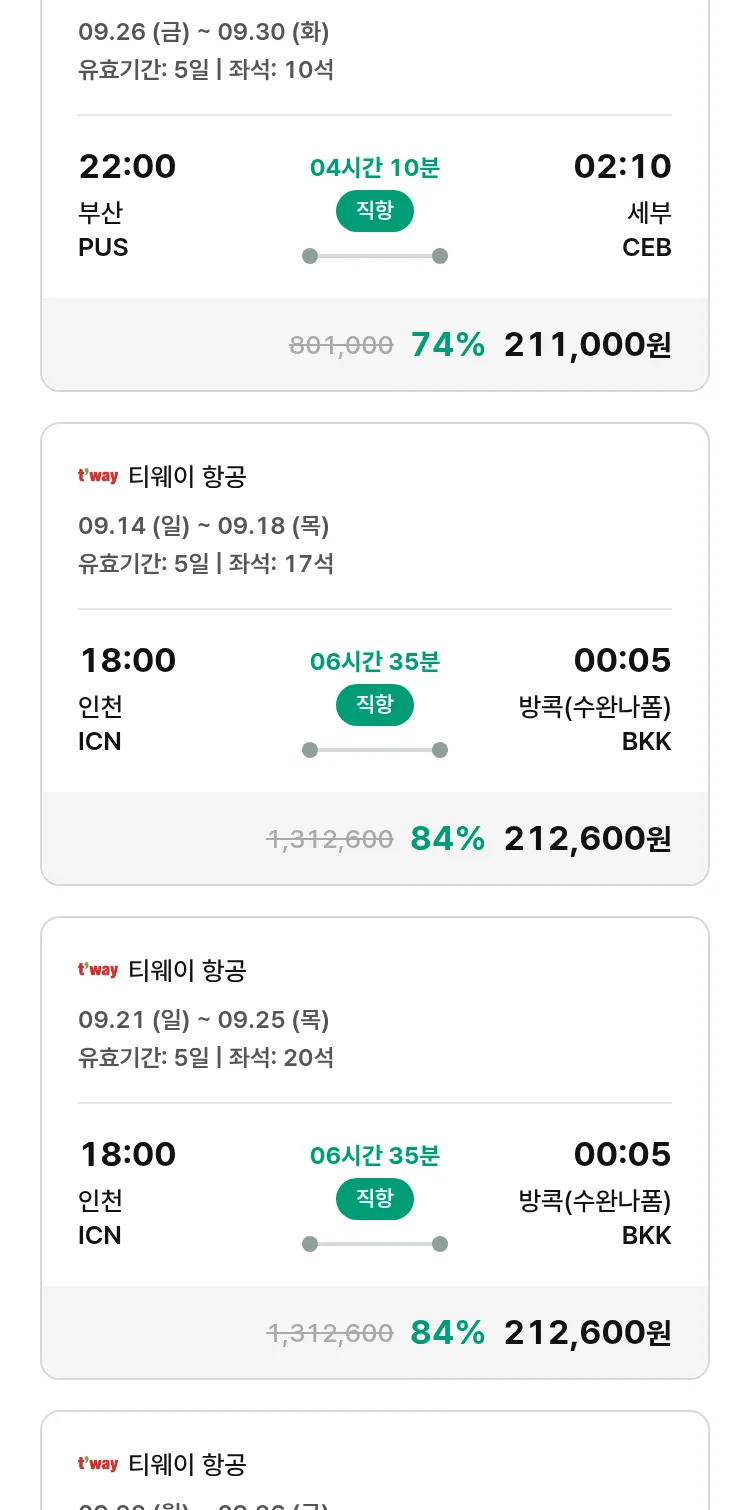Tap the 74% discount label
750x1510 pixels.
click(447, 345)
